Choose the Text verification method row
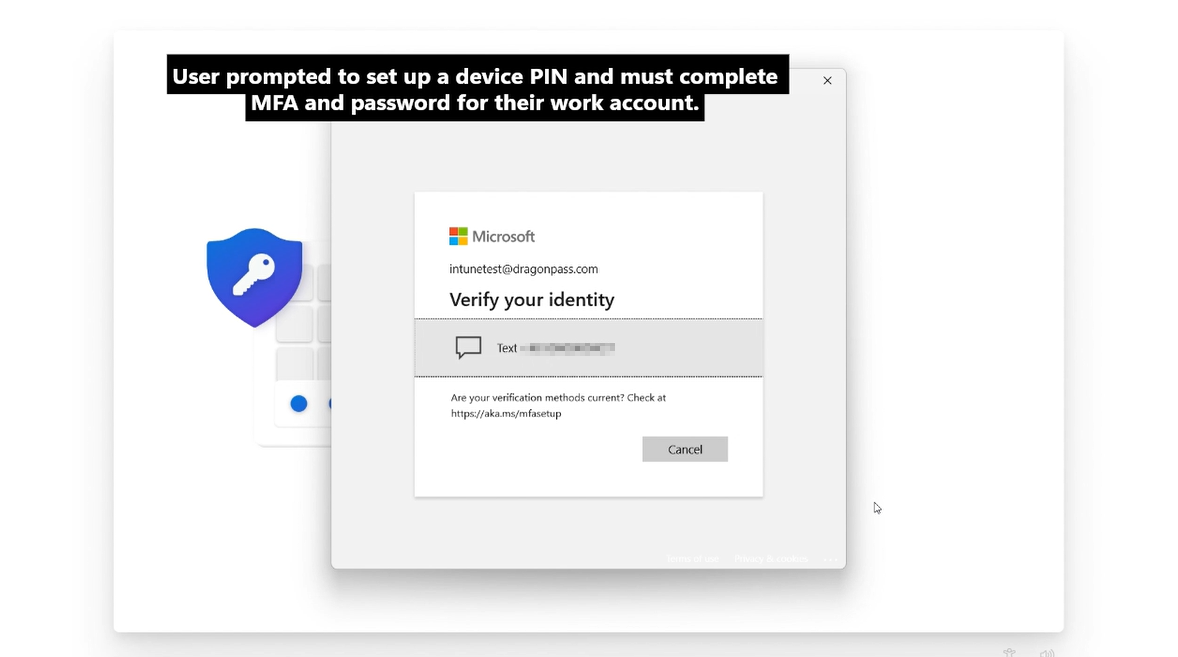This screenshot has width=1178, height=657. [588, 348]
